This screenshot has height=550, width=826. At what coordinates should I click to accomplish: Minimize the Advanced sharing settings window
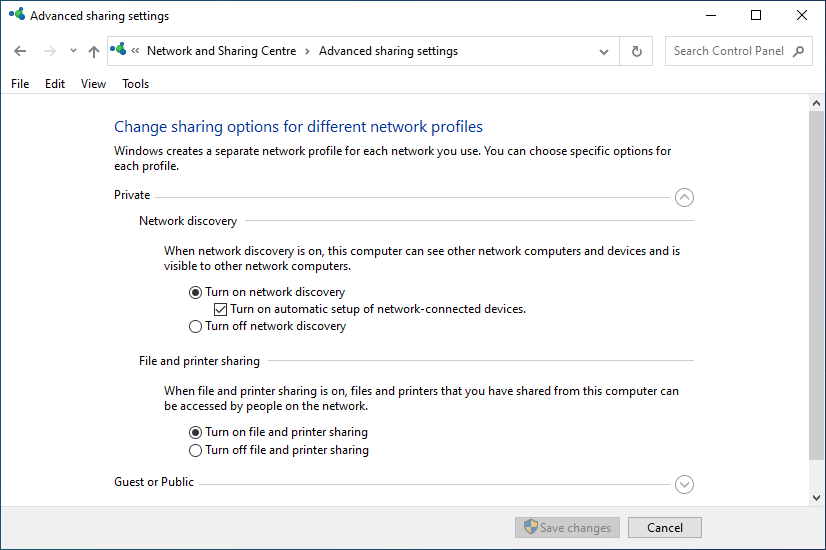tap(711, 15)
